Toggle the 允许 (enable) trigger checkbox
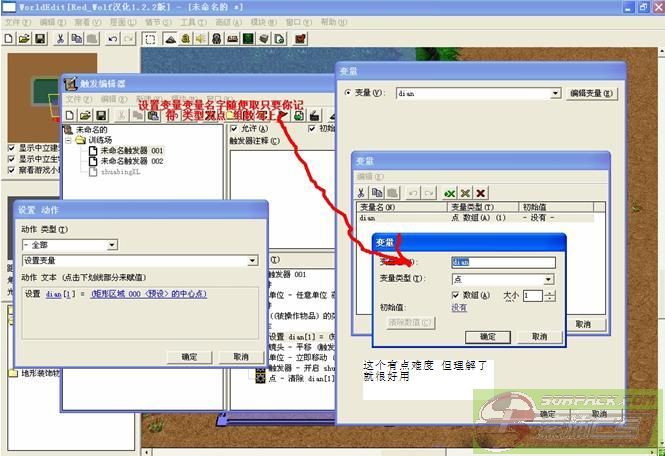This screenshot has width=665, height=456. point(235,129)
